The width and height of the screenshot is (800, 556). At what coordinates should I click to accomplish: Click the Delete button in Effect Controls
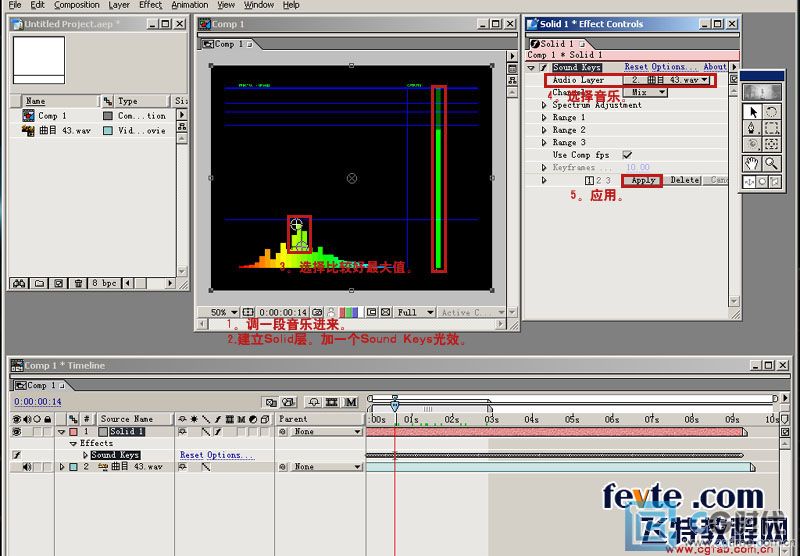684,180
